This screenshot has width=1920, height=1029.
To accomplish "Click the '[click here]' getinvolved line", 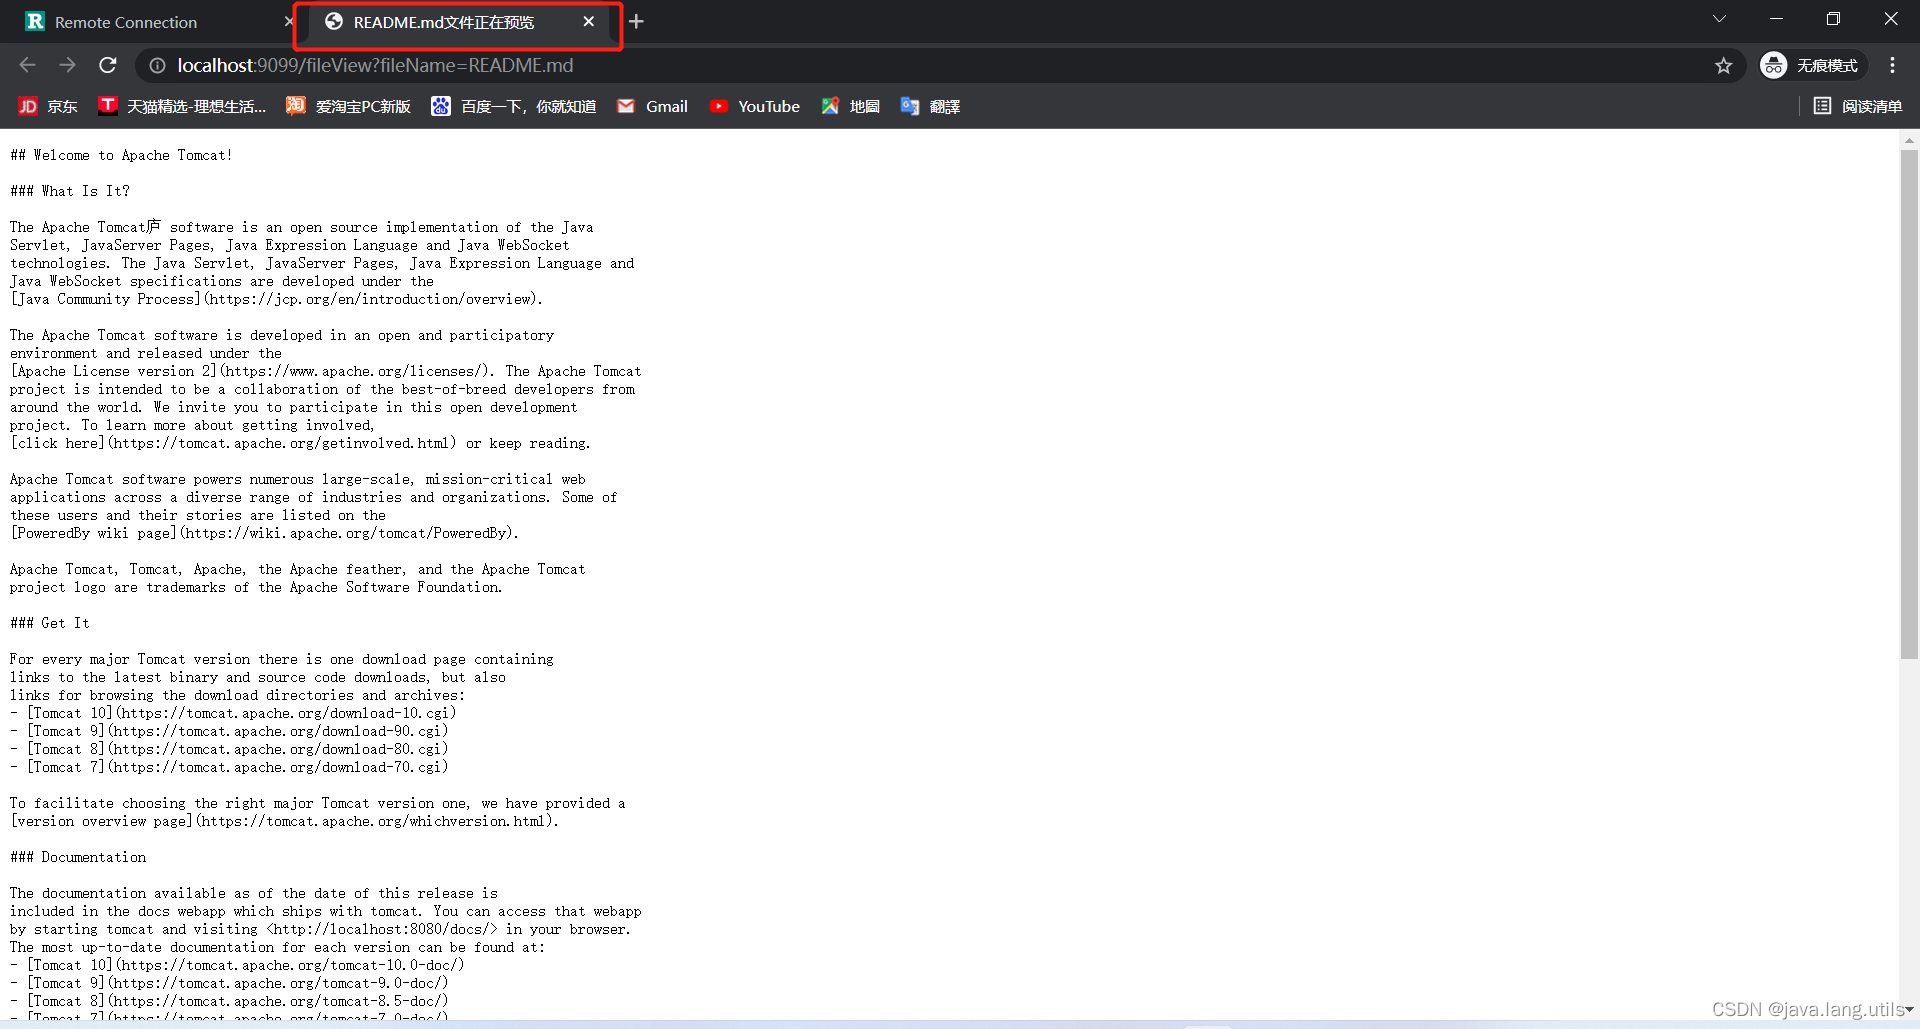I will click(x=300, y=443).
